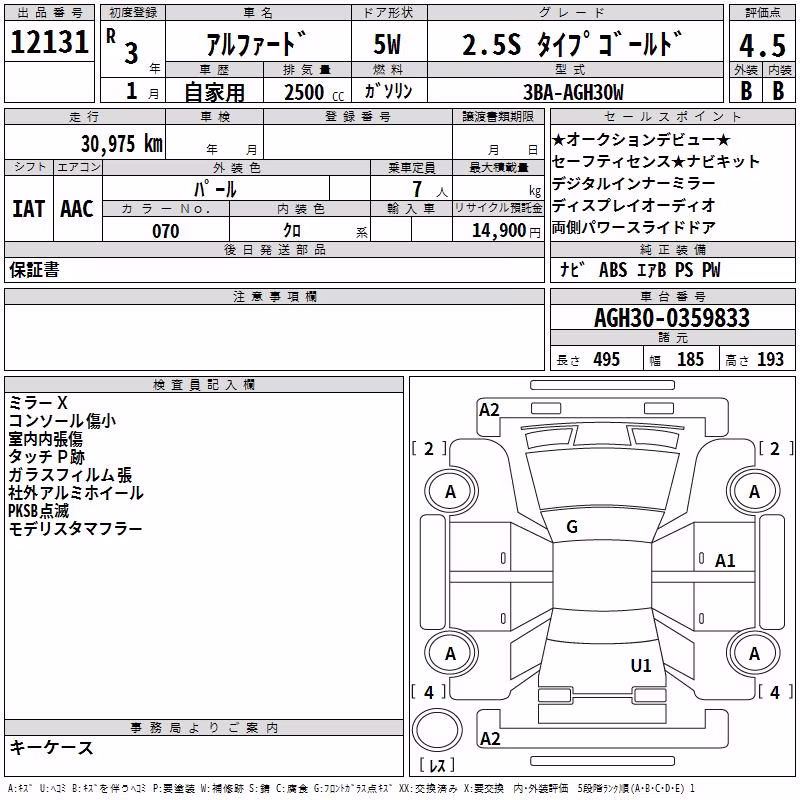Click the displacement value 2500 cc
Screen dimensions: 800x800
[x=314, y=92]
